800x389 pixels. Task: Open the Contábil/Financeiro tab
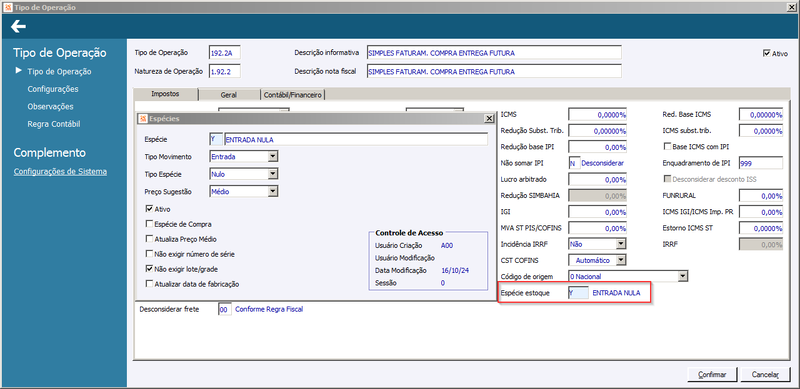tap(293, 94)
